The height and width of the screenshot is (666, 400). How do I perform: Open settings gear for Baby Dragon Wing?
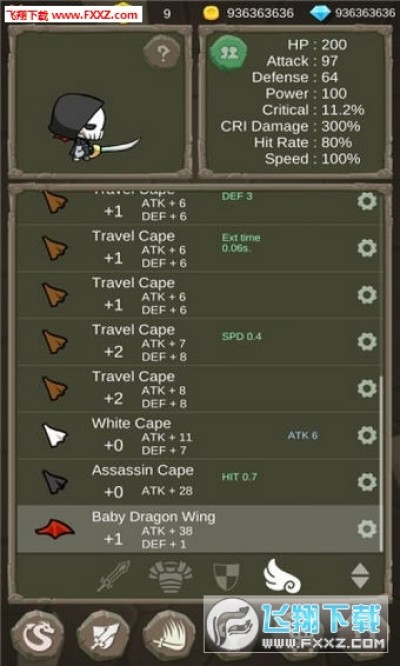point(367,529)
